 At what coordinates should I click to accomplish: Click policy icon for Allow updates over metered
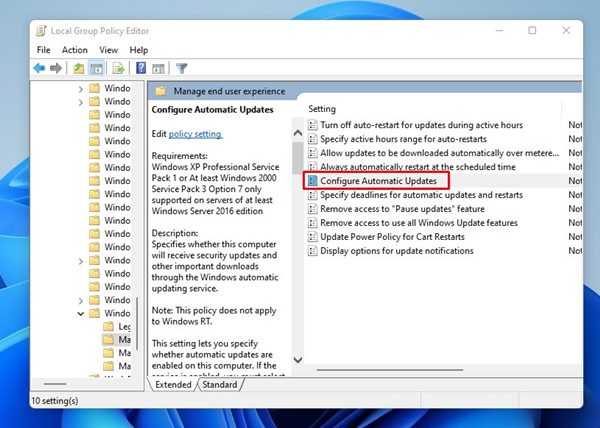(313, 153)
